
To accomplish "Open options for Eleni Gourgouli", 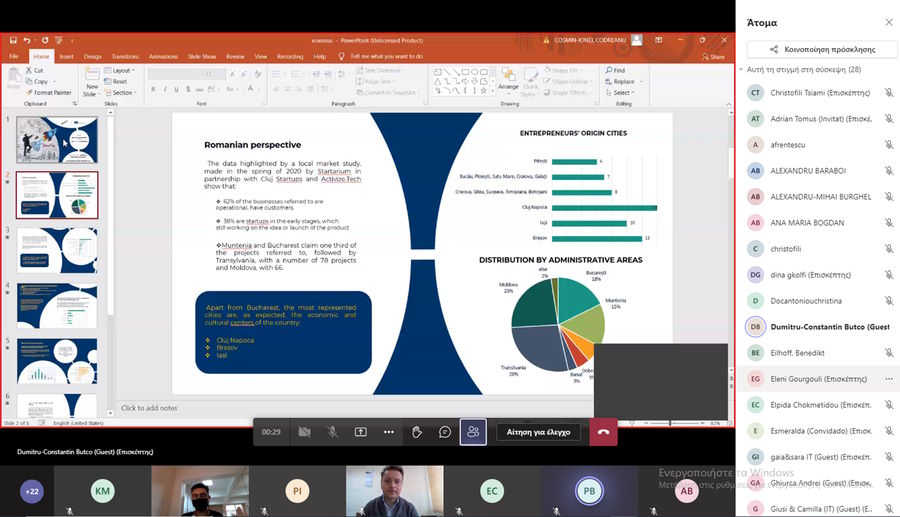I will tap(888, 379).
